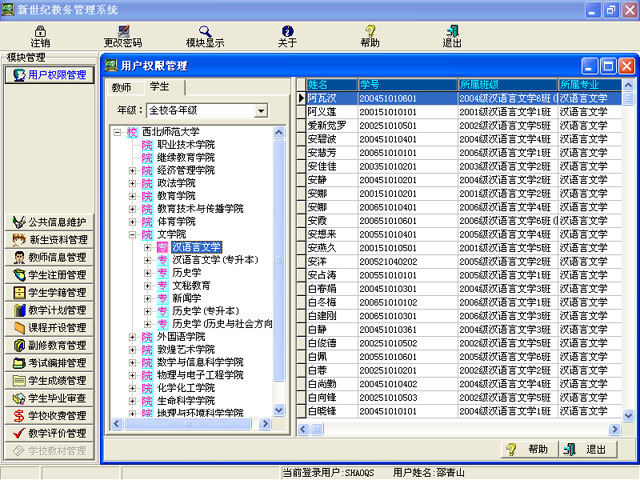Click 帮助 button in 用户权限管理 window
The image size is (640, 480).
529,450
